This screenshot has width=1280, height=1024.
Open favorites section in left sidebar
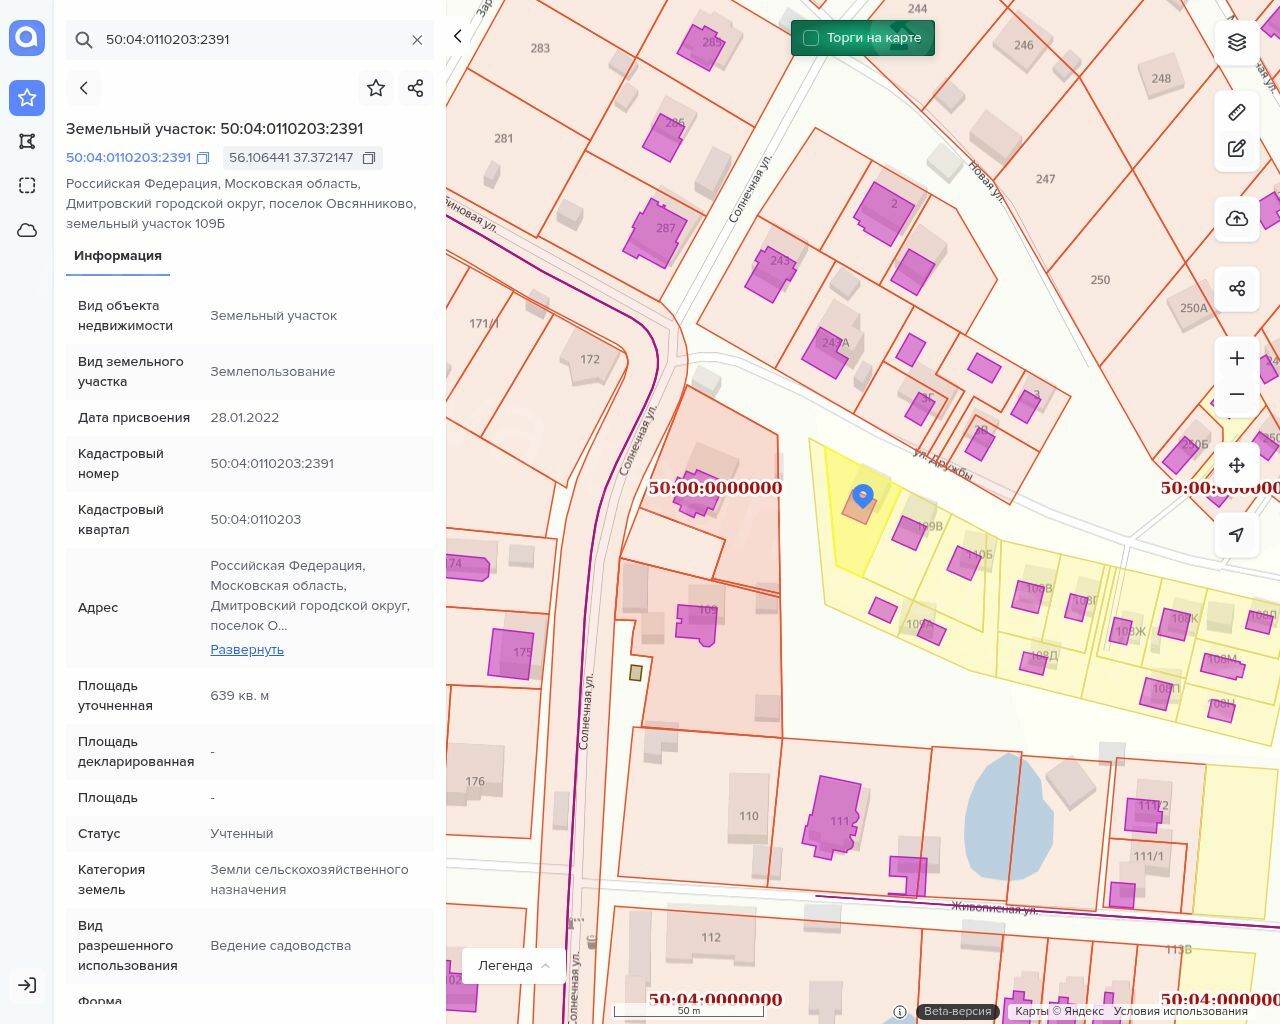[x=27, y=97]
